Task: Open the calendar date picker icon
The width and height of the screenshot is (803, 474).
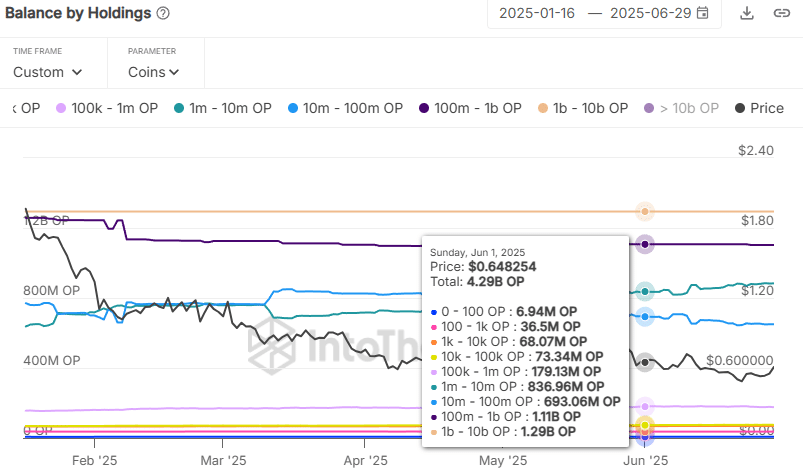Action: pos(703,13)
